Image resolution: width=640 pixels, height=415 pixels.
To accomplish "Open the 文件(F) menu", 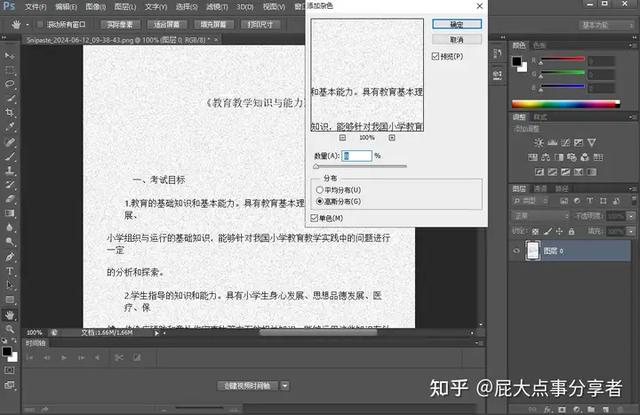I will pyautogui.click(x=36, y=7).
